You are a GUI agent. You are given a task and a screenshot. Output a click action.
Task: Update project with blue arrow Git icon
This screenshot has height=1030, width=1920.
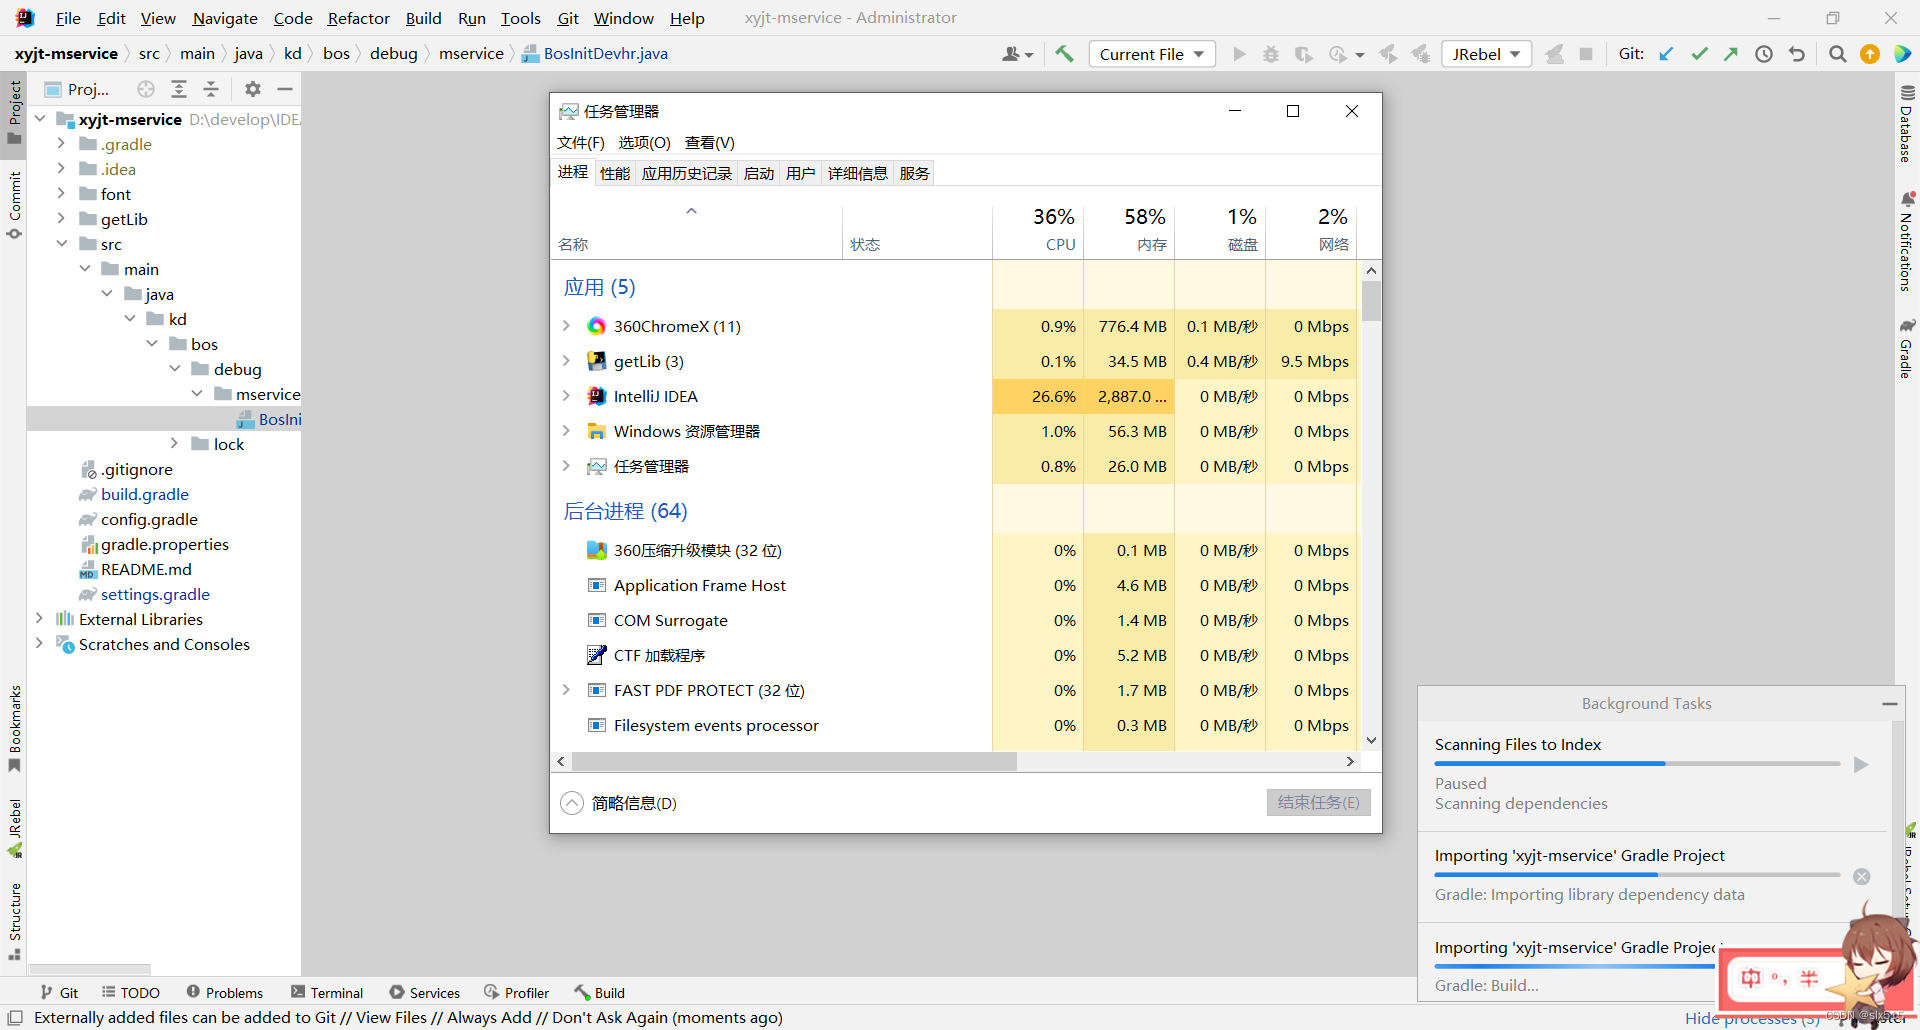[1666, 54]
